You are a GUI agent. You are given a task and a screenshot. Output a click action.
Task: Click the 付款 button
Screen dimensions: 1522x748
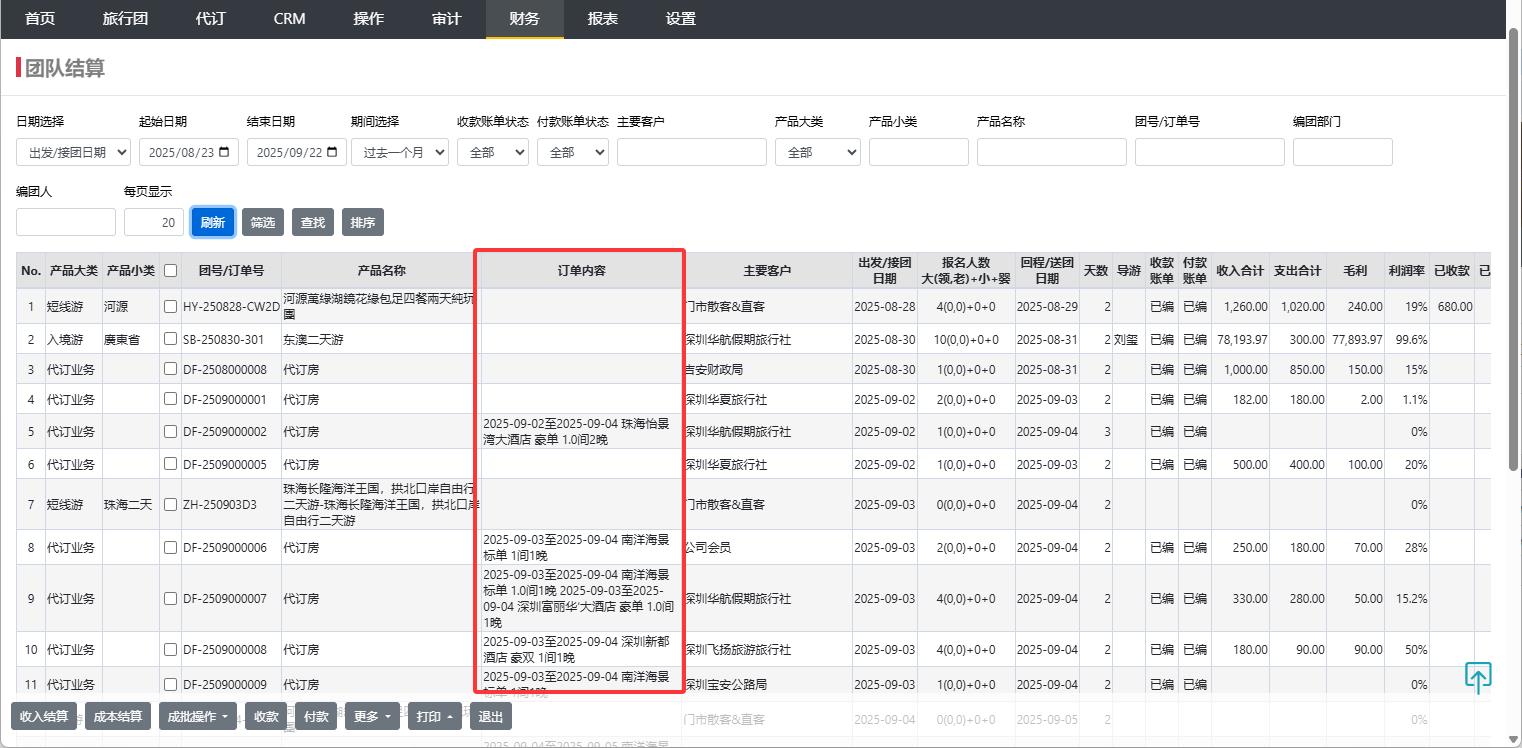(316, 716)
